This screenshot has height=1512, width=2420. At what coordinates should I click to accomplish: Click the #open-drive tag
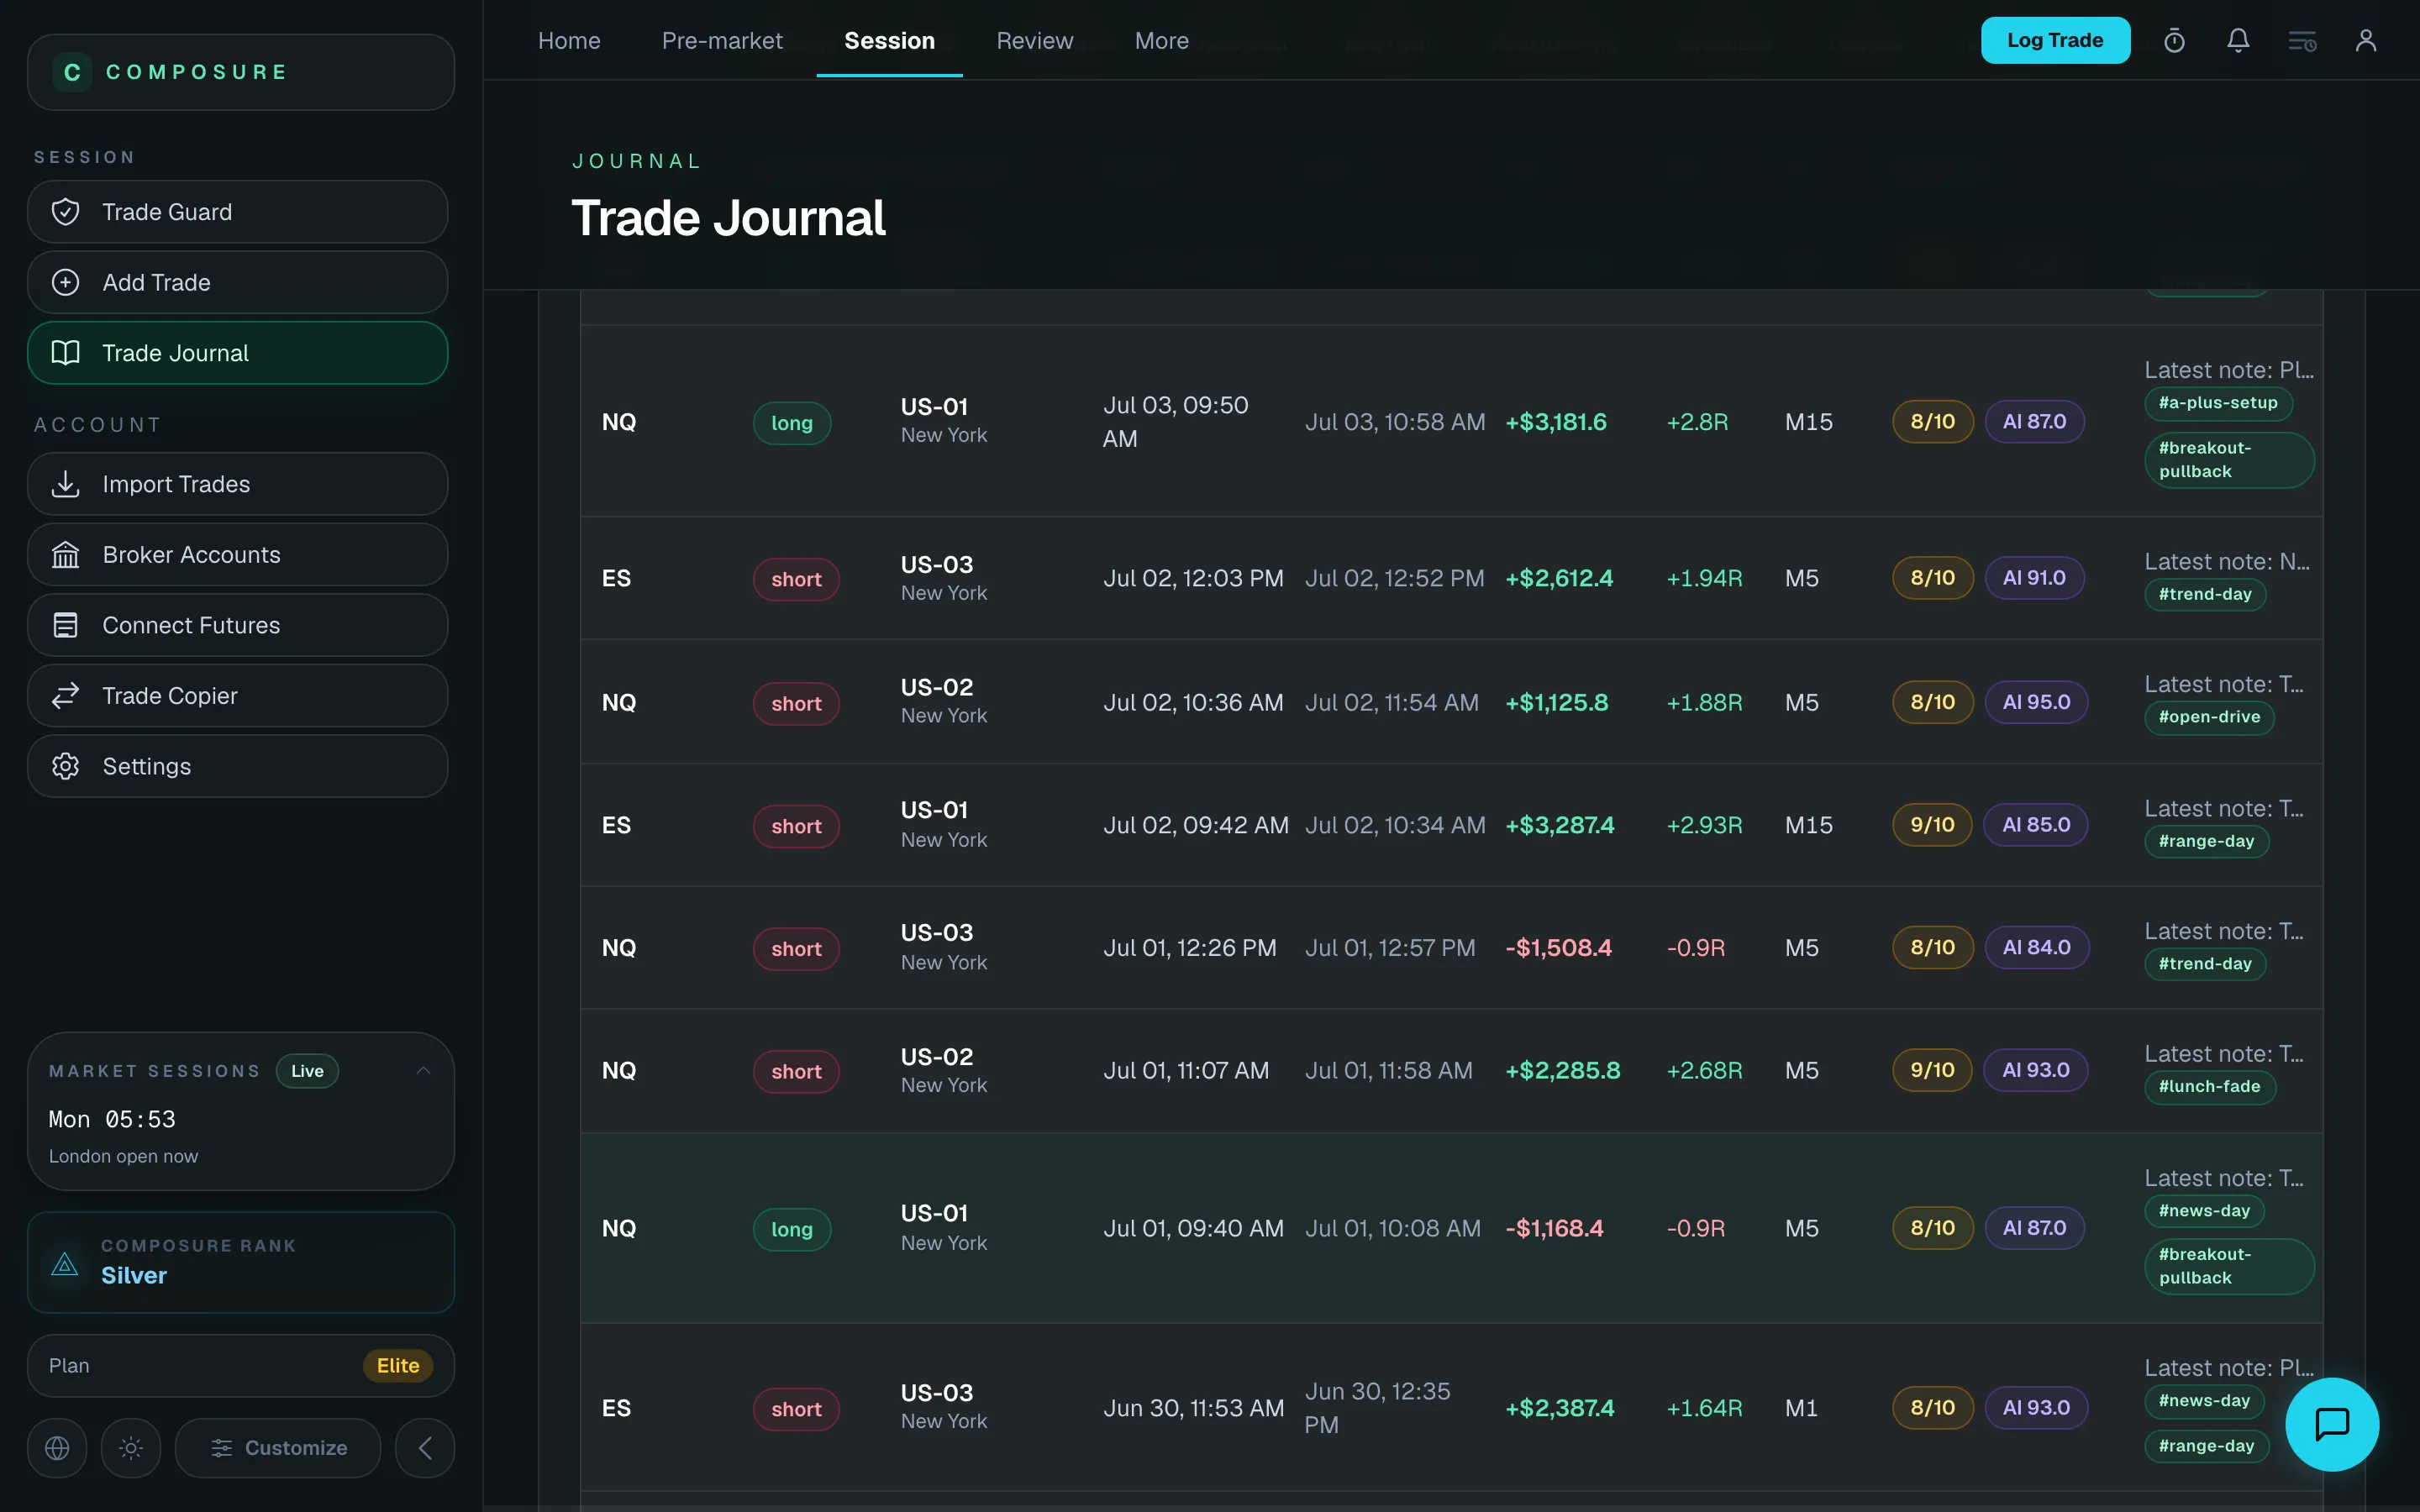(x=2209, y=717)
